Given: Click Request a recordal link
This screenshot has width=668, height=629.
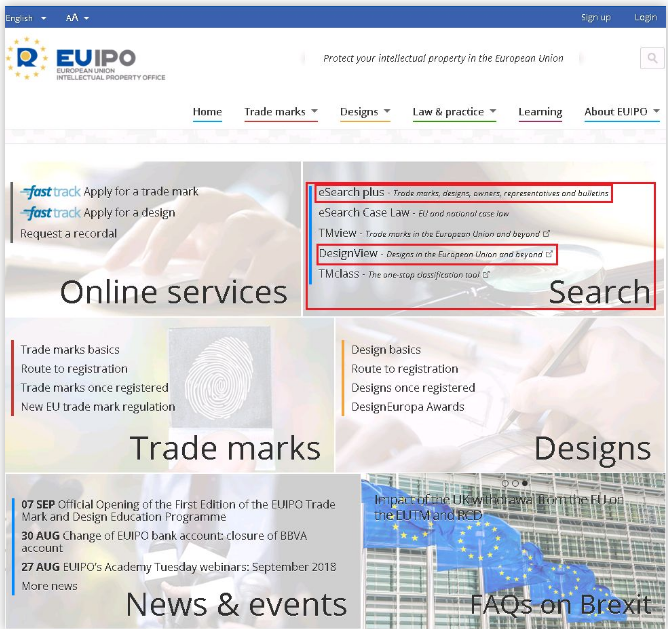Looking at the screenshot, I should point(68,234).
